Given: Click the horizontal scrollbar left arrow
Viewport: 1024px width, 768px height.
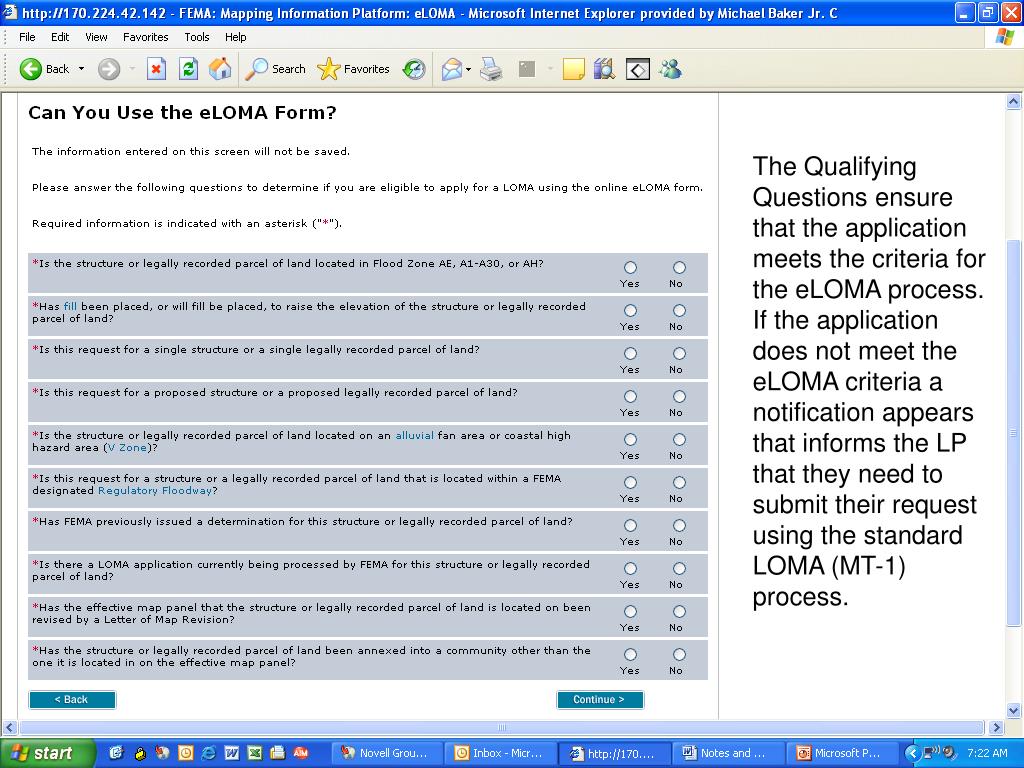Looking at the screenshot, I should point(9,727).
